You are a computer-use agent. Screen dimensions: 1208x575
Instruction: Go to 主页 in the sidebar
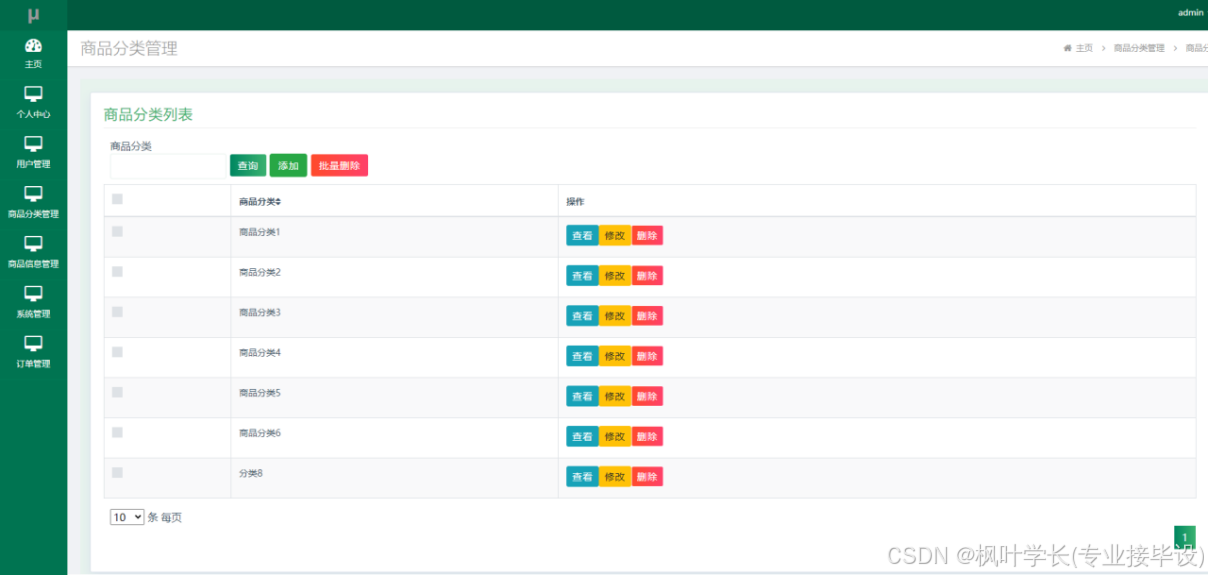tap(33, 64)
